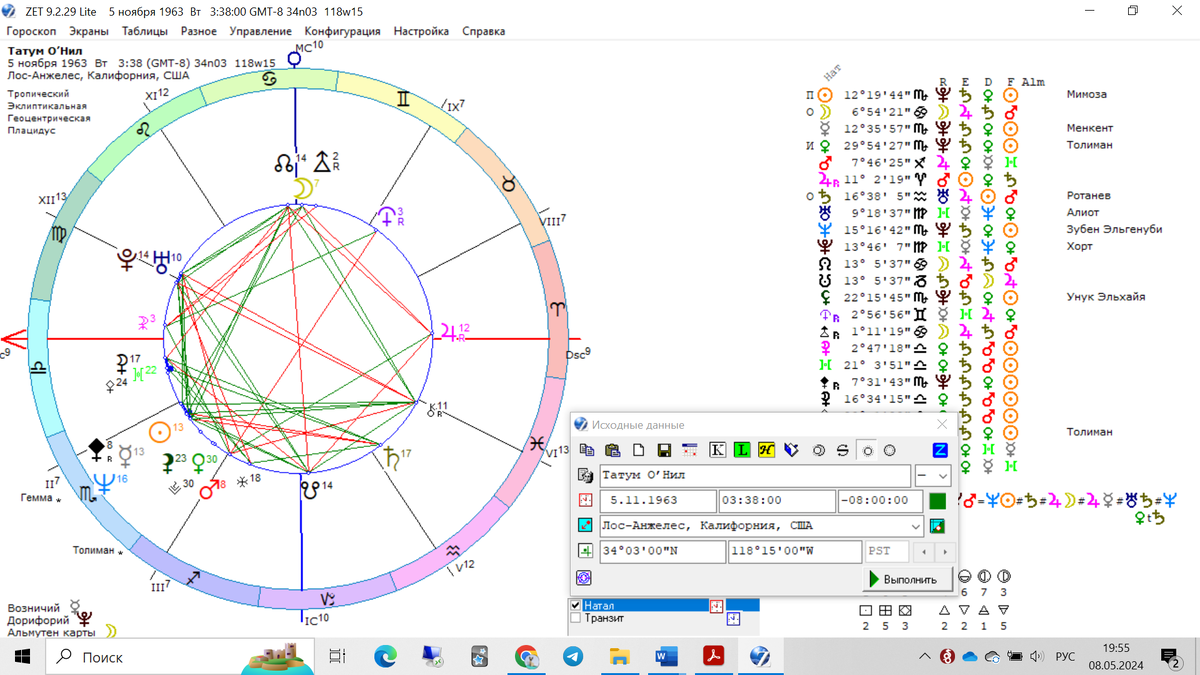This screenshot has height=675, width=1200.
Task: Open Google Chrome from the taskbar
Action: pos(527,656)
